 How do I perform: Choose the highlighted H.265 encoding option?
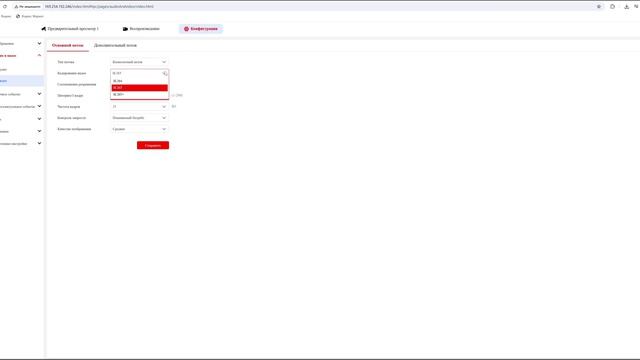pyautogui.click(x=140, y=88)
